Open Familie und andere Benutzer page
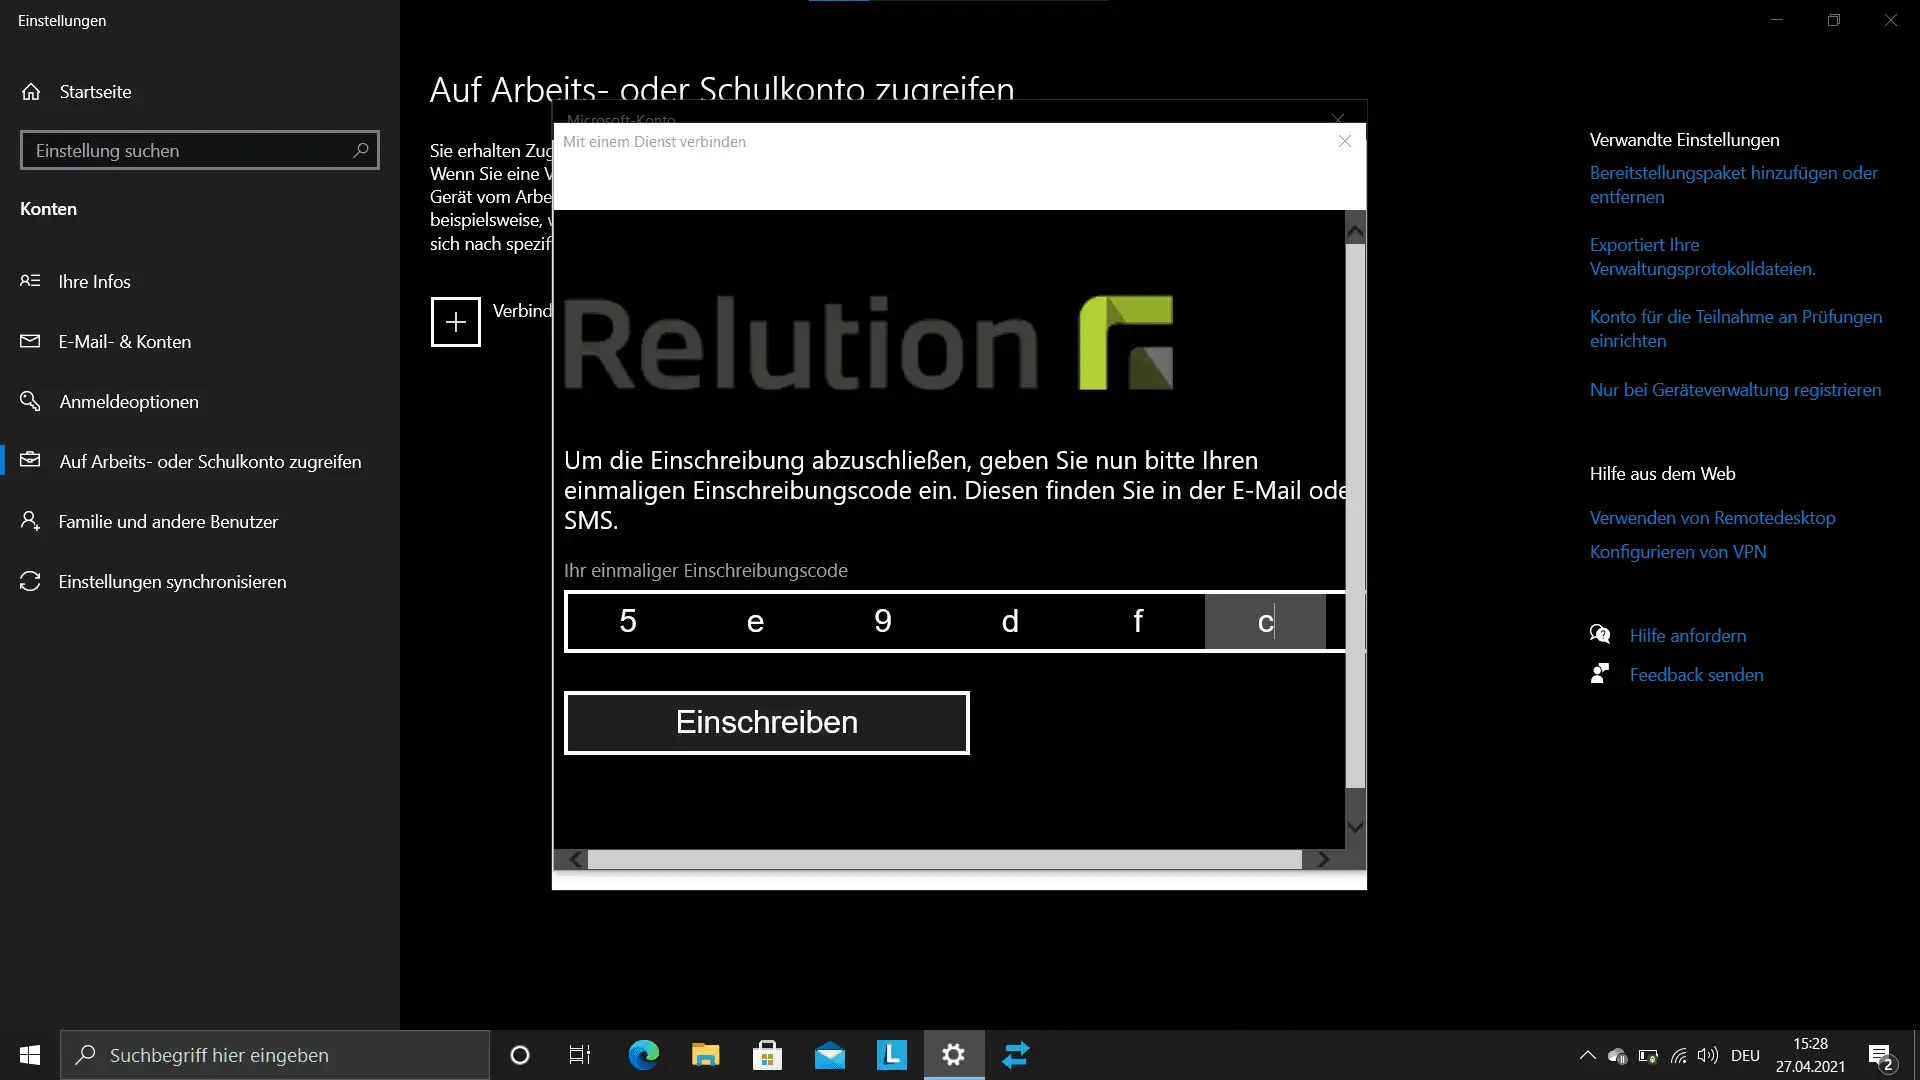 tap(200, 521)
